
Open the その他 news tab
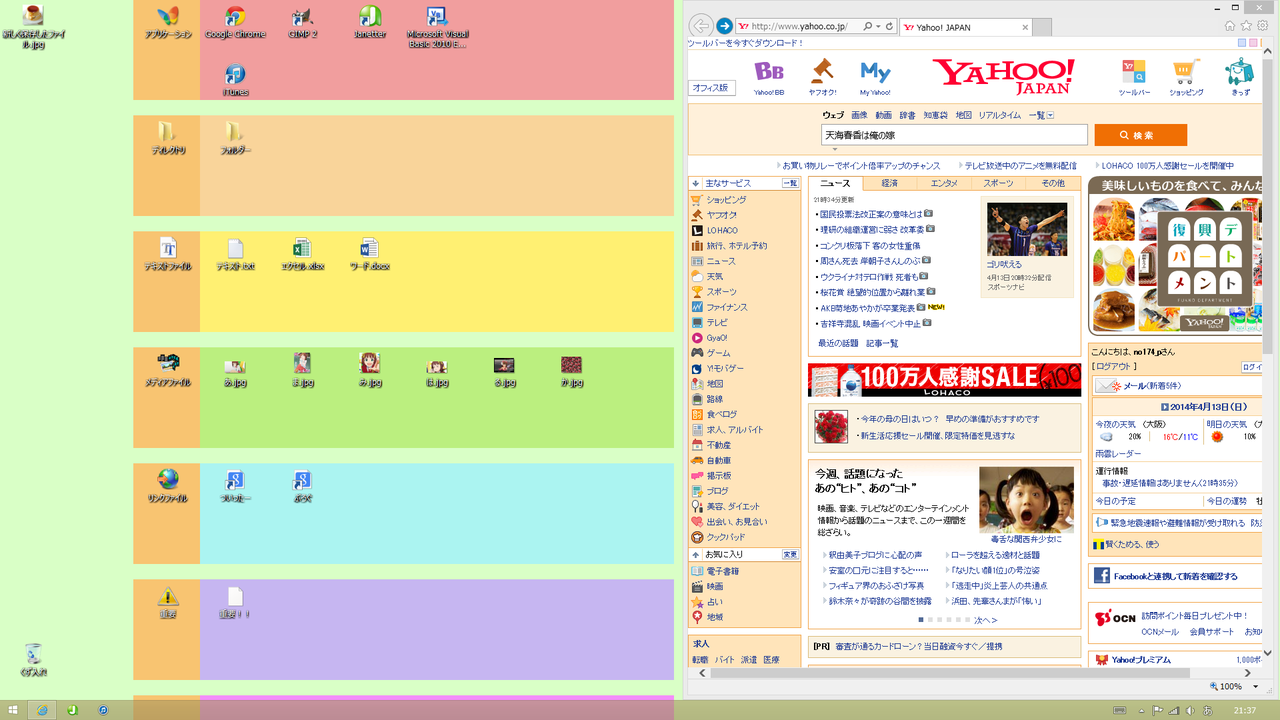pos(1053,183)
